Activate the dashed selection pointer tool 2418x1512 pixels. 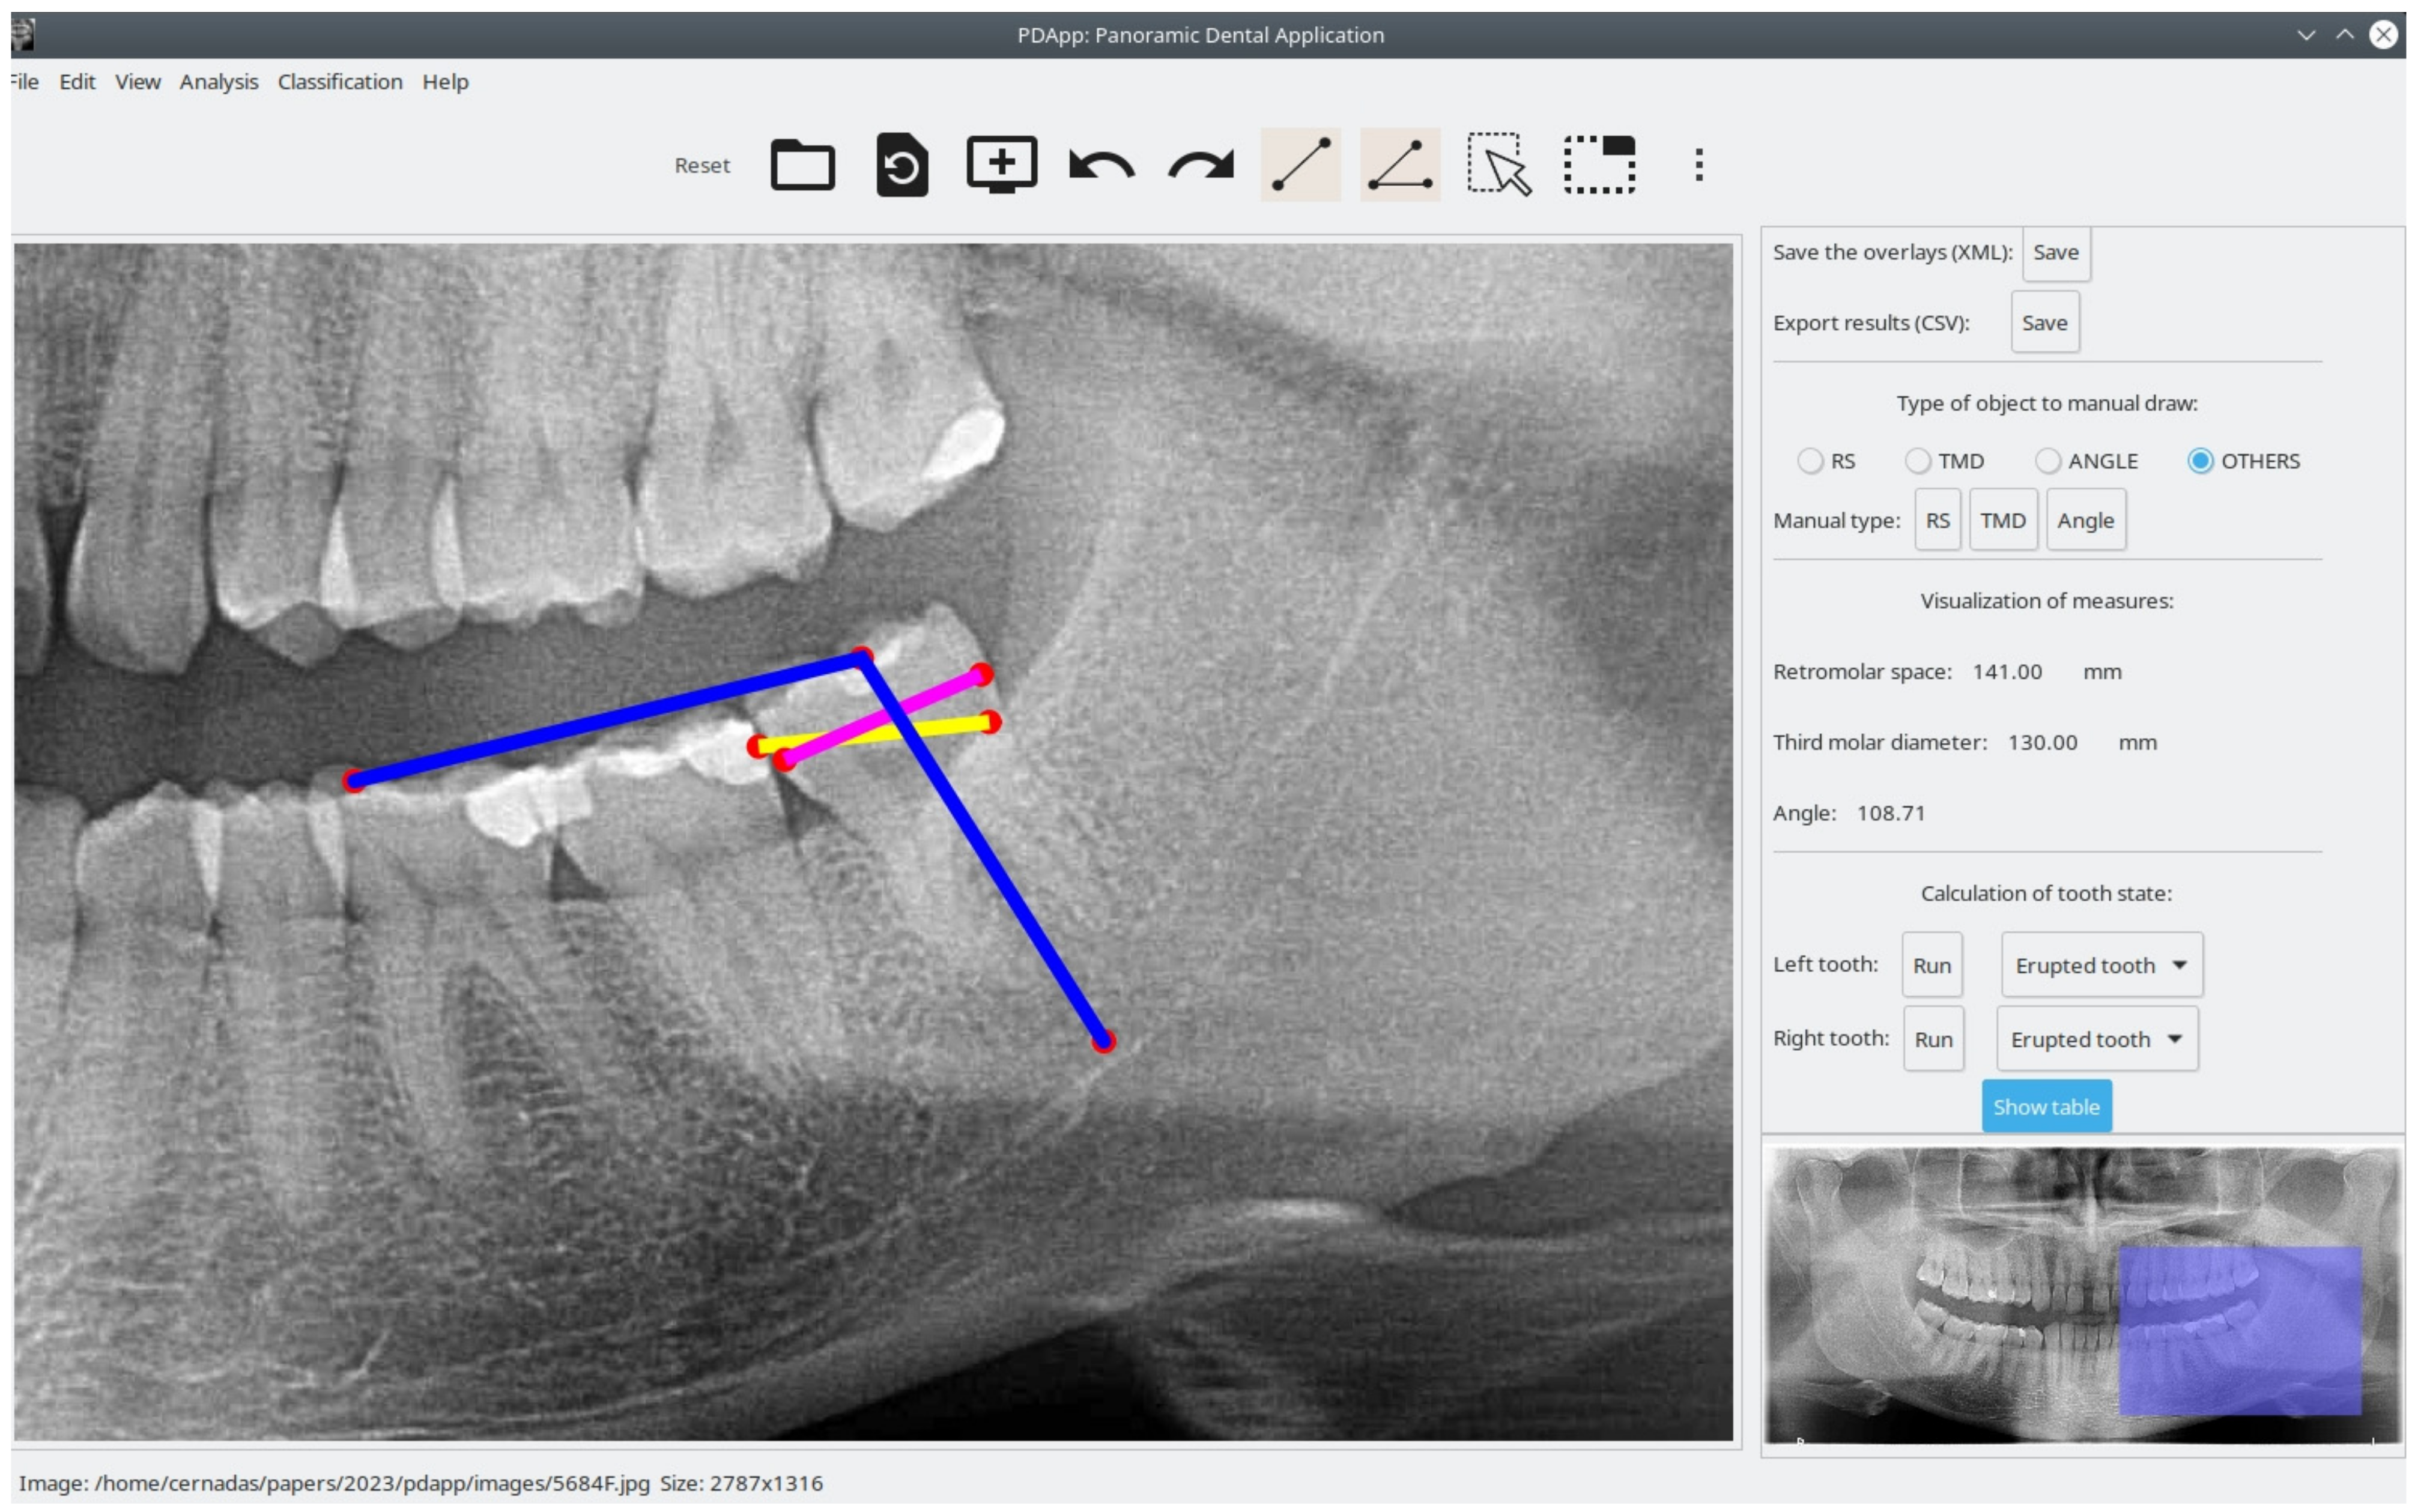pos(1499,165)
